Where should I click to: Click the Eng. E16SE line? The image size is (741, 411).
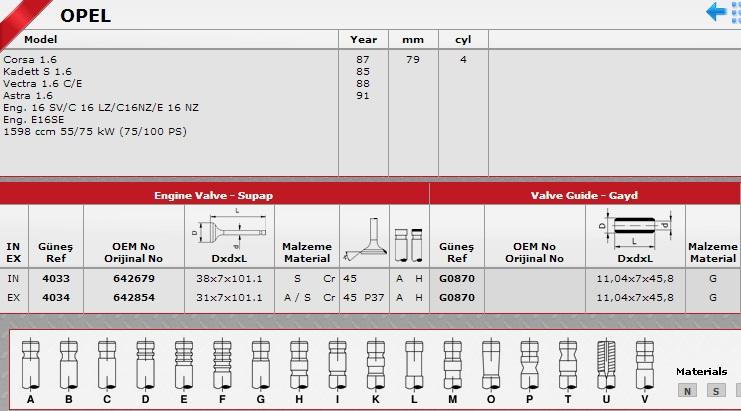pyautogui.click(x=34, y=120)
